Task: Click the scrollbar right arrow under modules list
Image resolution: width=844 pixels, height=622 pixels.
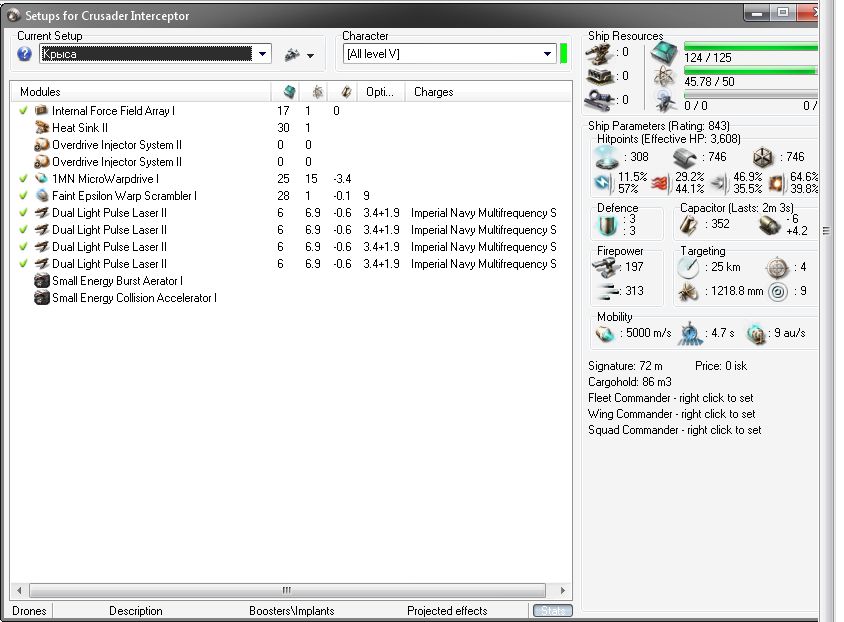Action: click(x=562, y=590)
